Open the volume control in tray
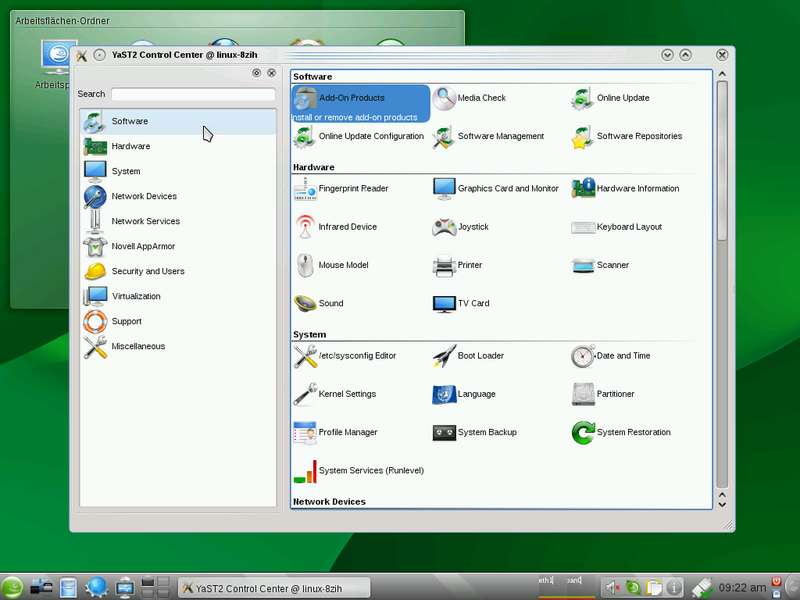 pos(612,588)
